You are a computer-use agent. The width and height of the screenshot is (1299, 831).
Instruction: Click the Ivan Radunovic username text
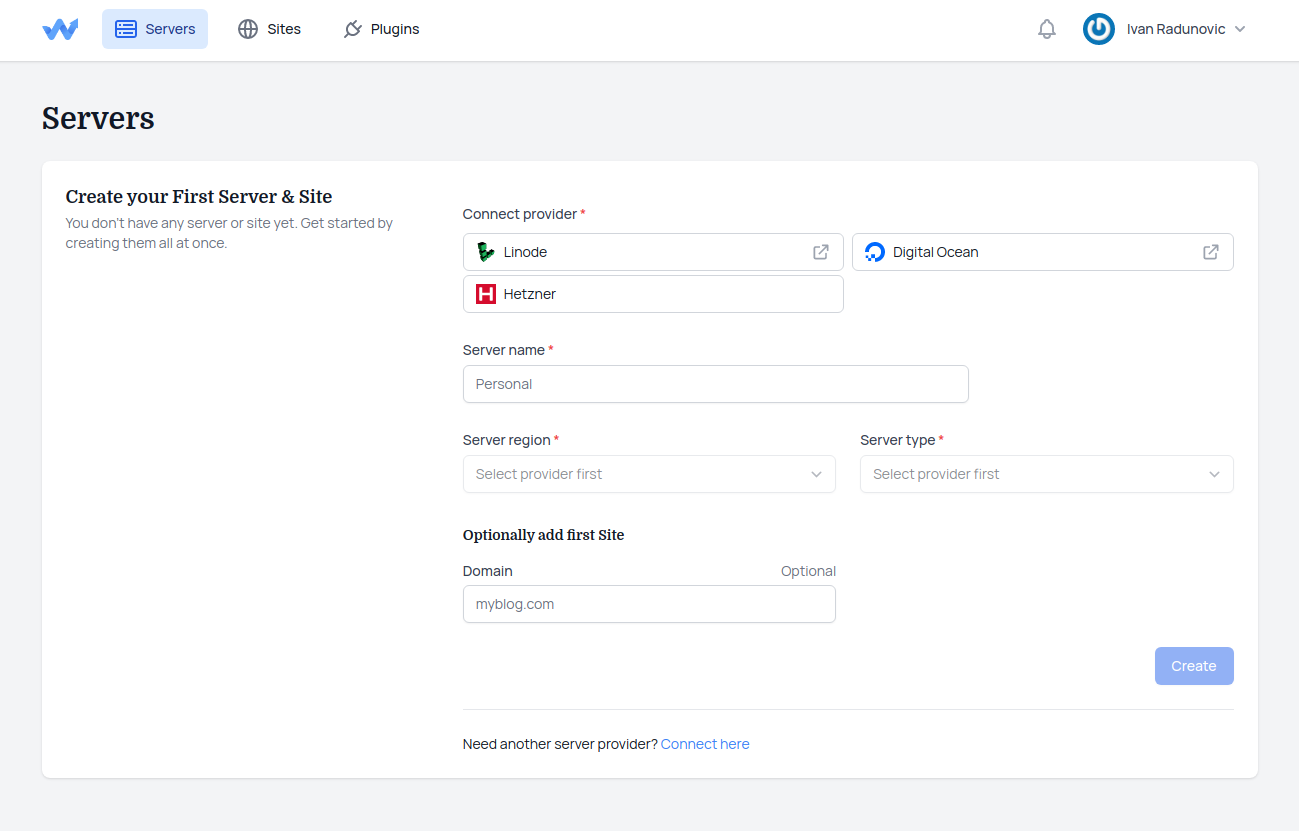(x=1176, y=29)
